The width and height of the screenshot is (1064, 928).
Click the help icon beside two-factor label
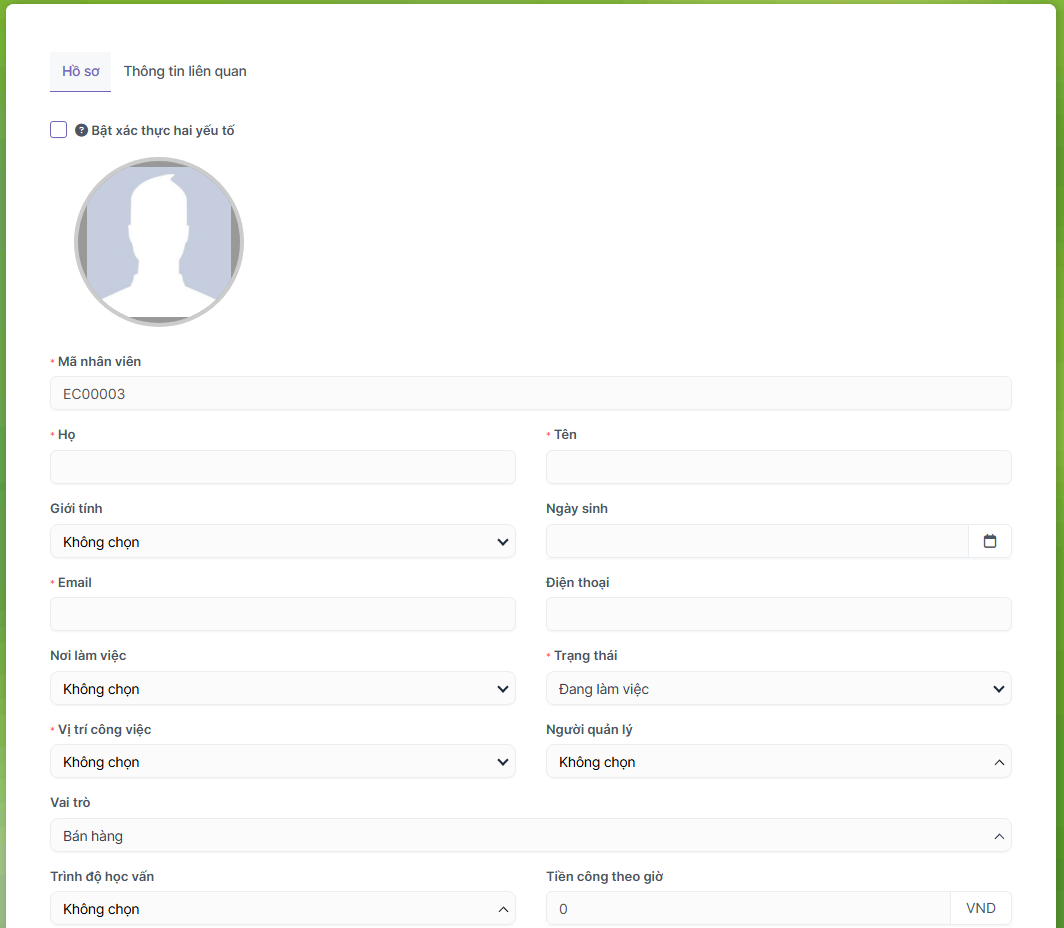pos(82,131)
